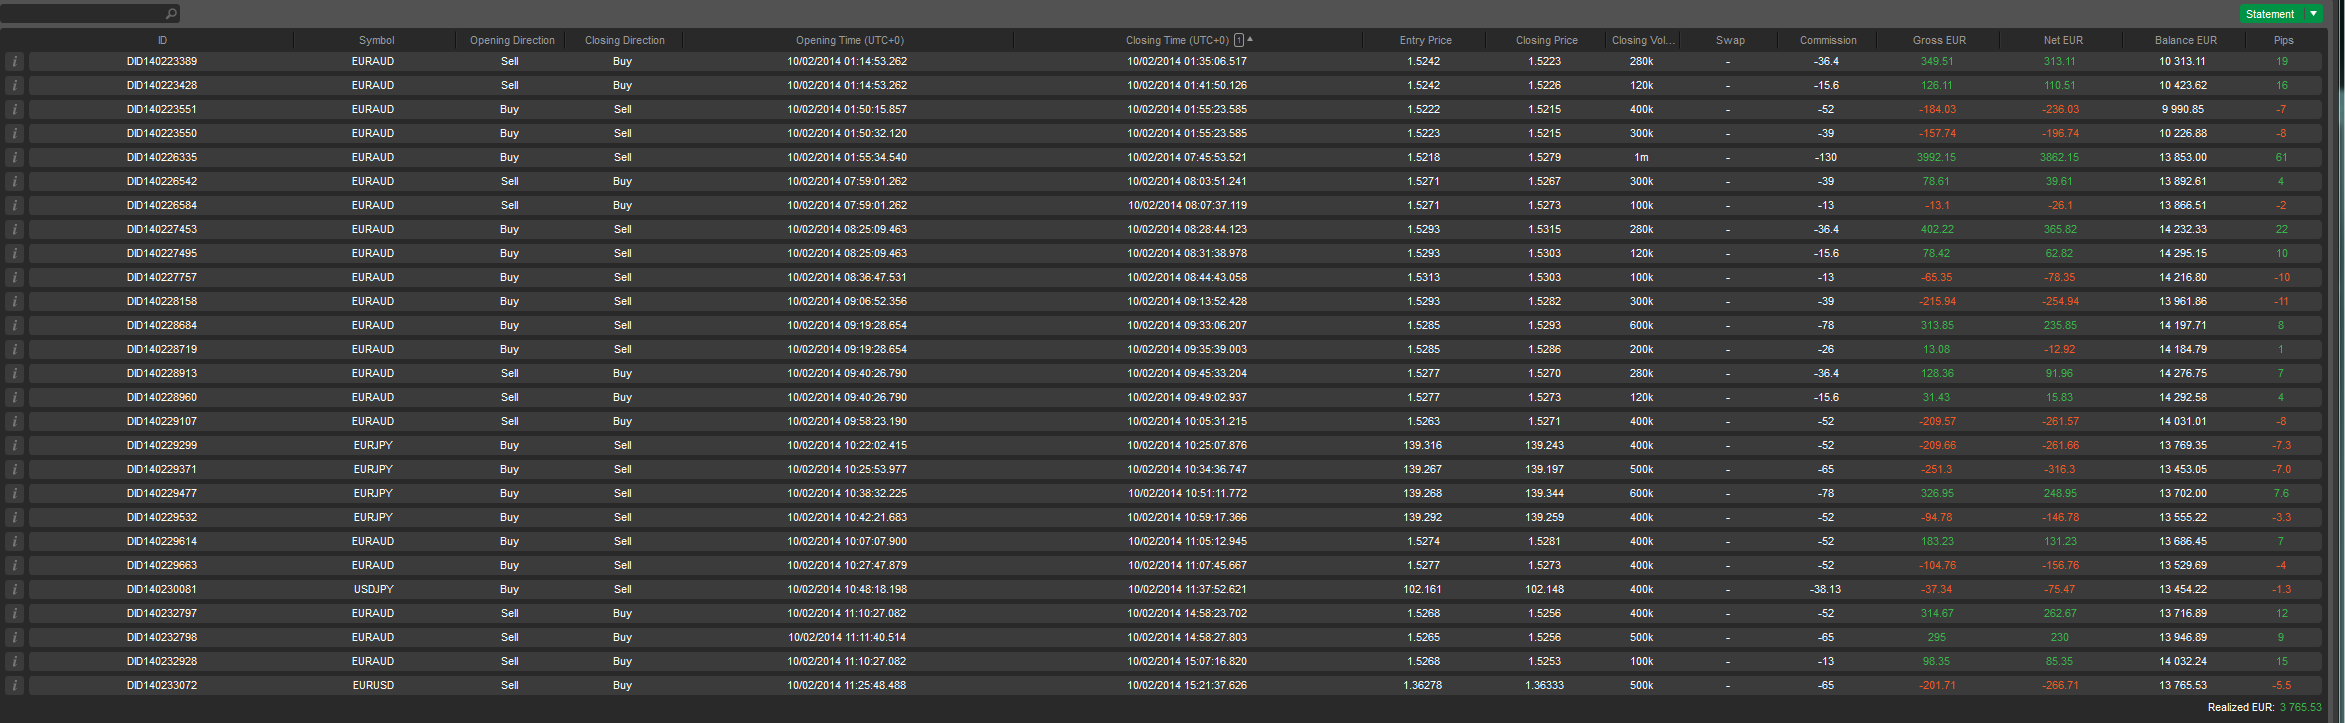This screenshot has height=723, width=2345.
Task: Click the Commission column header
Action: click(x=1827, y=41)
